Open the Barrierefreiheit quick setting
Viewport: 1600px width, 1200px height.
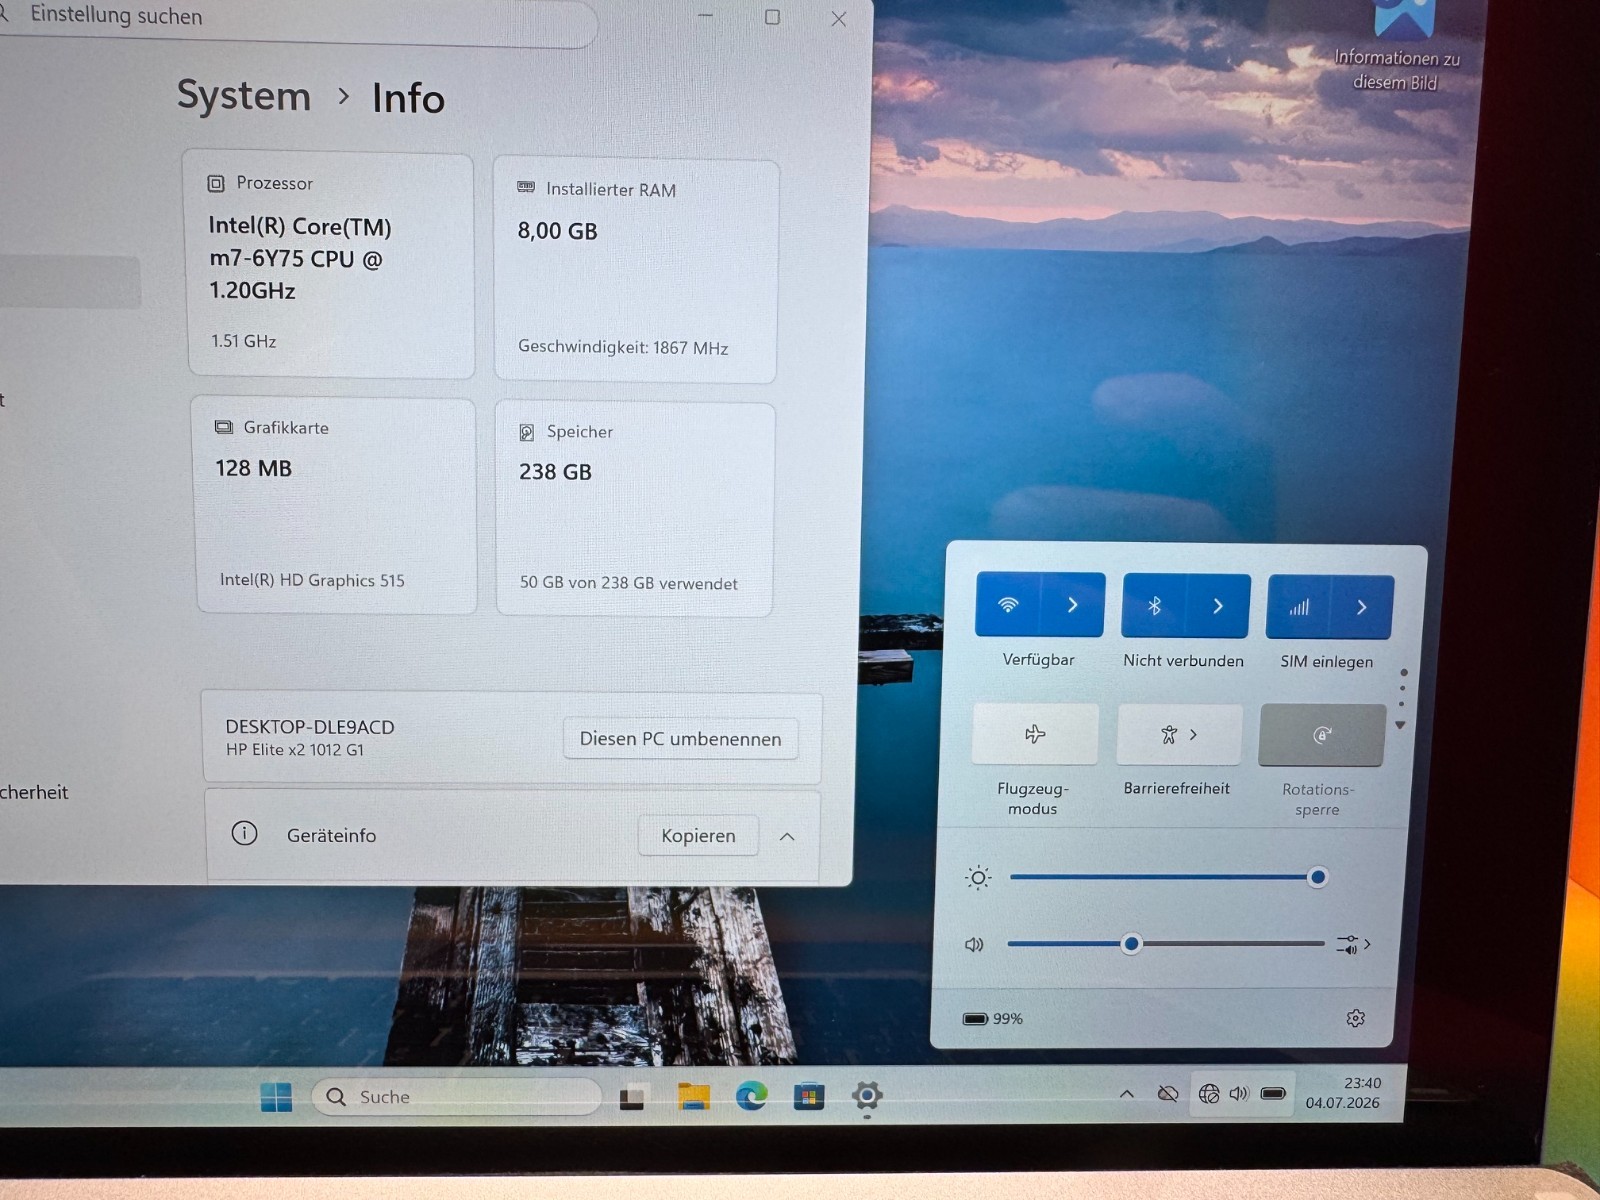click(1180, 735)
